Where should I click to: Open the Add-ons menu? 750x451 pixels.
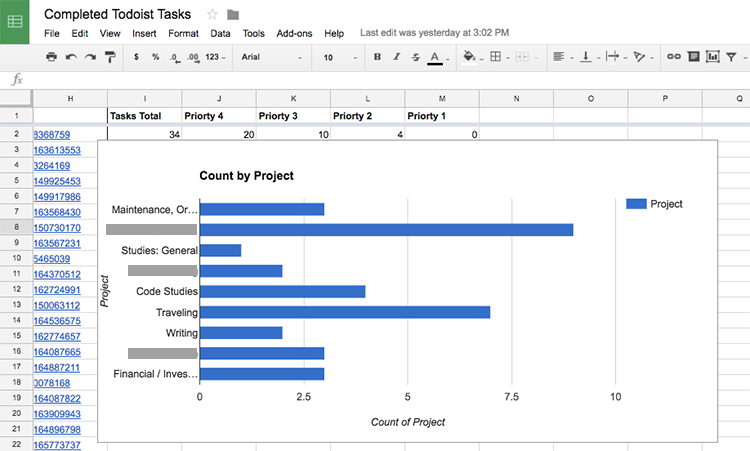pyautogui.click(x=294, y=33)
